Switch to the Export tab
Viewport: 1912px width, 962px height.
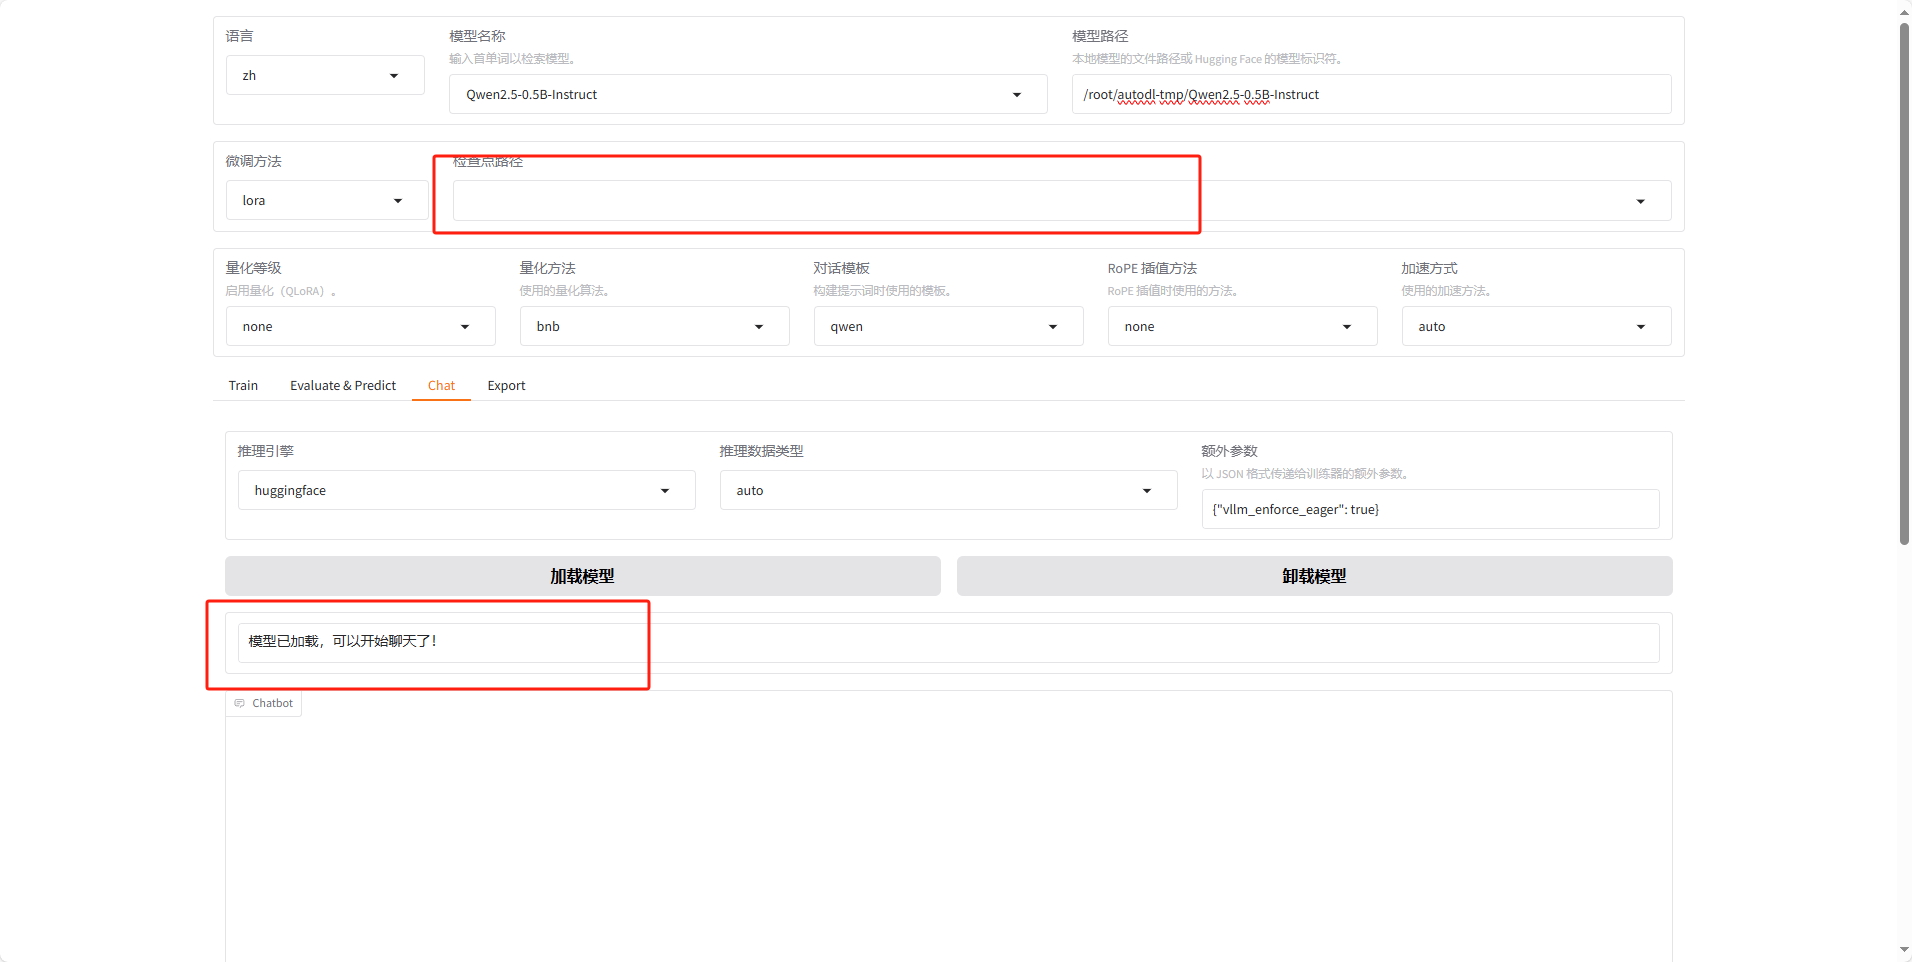pos(506,386)
